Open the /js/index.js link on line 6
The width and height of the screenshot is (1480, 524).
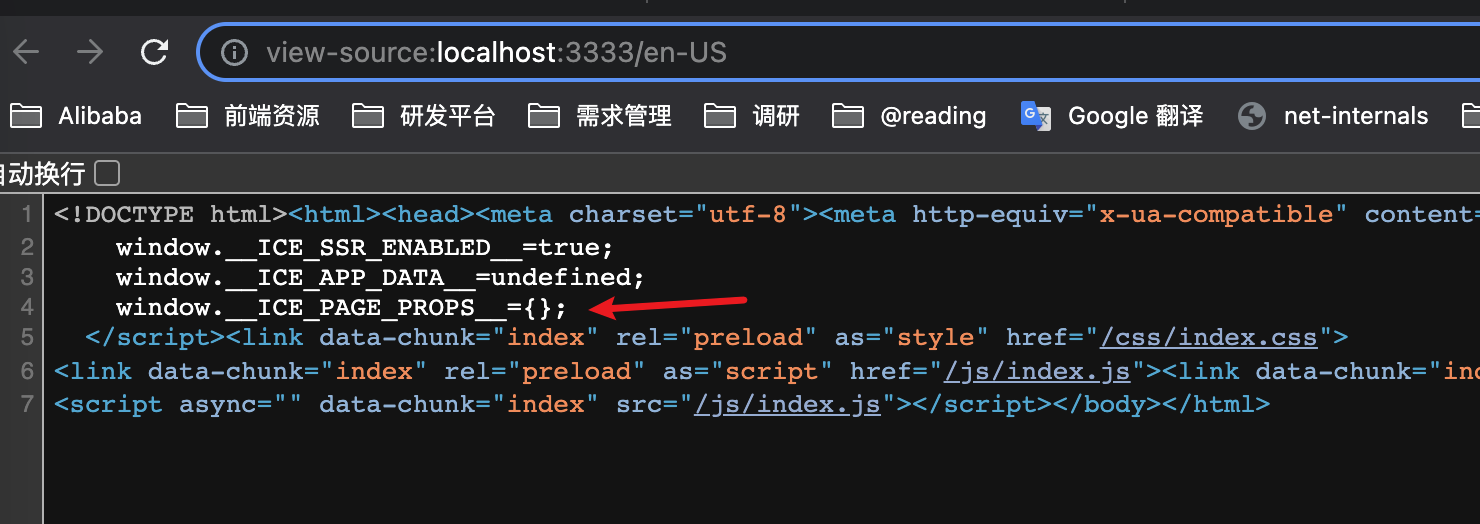point(1037,371)
